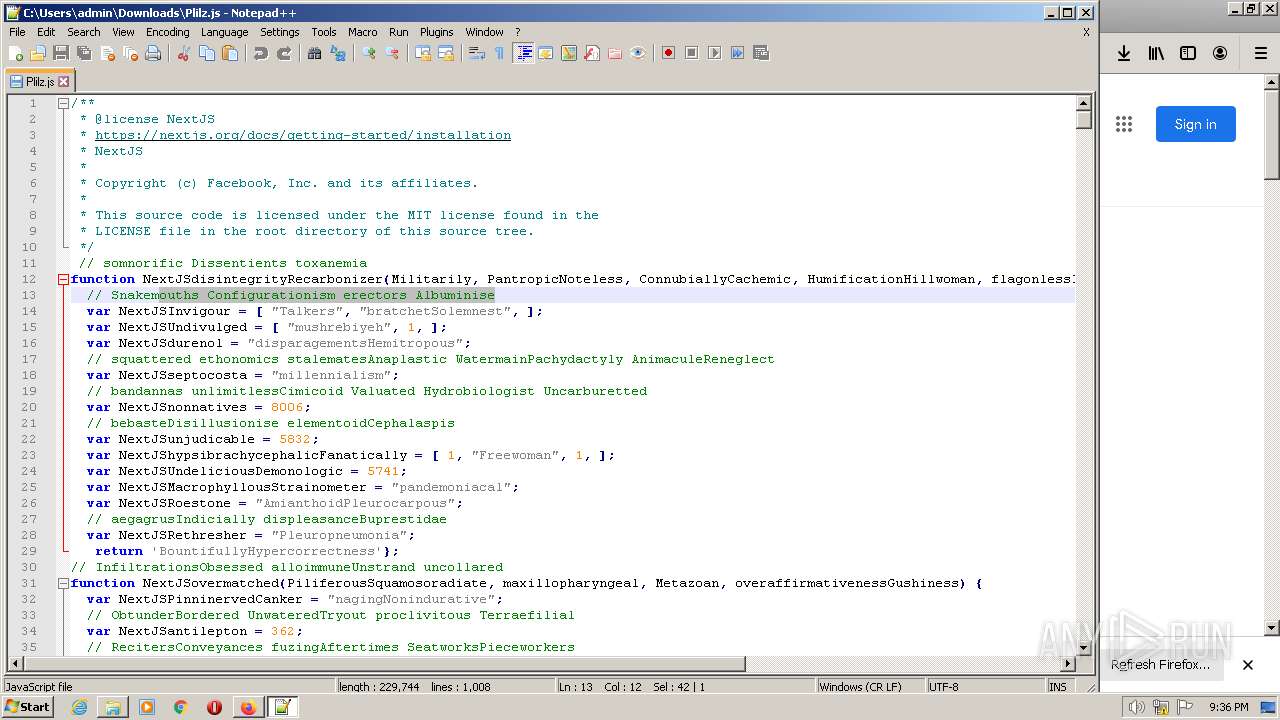Print the document using the printer icon
This screenshot has width=1280, height=720.
(x=153, y=53)
